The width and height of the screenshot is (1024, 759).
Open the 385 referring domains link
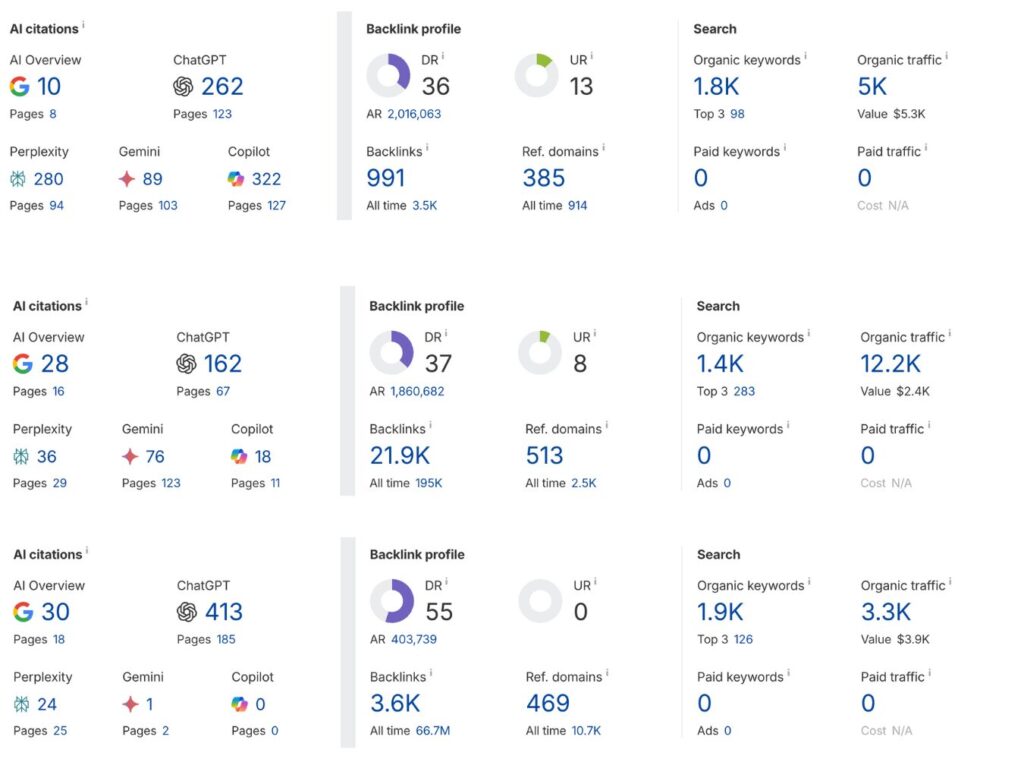pyautogui.click(x=543, y=178)
